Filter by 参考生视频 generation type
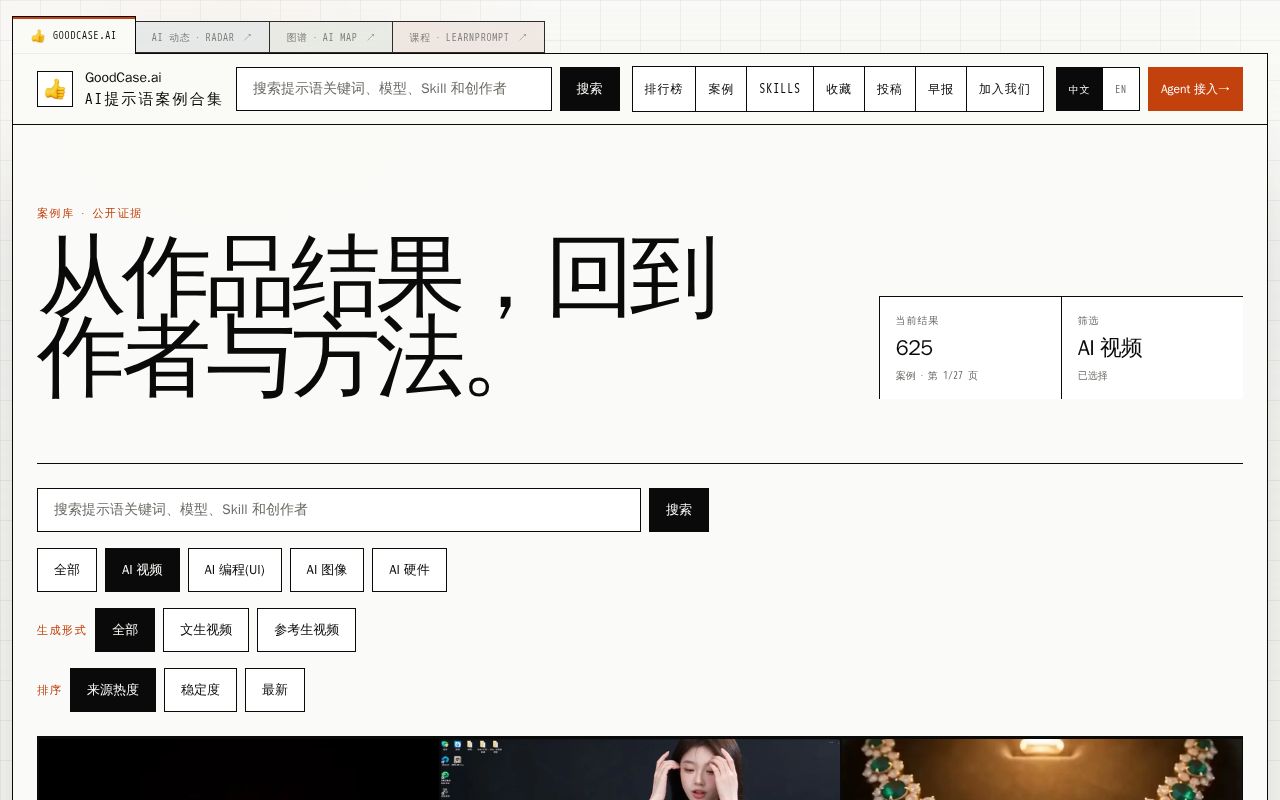 (306, 630)
